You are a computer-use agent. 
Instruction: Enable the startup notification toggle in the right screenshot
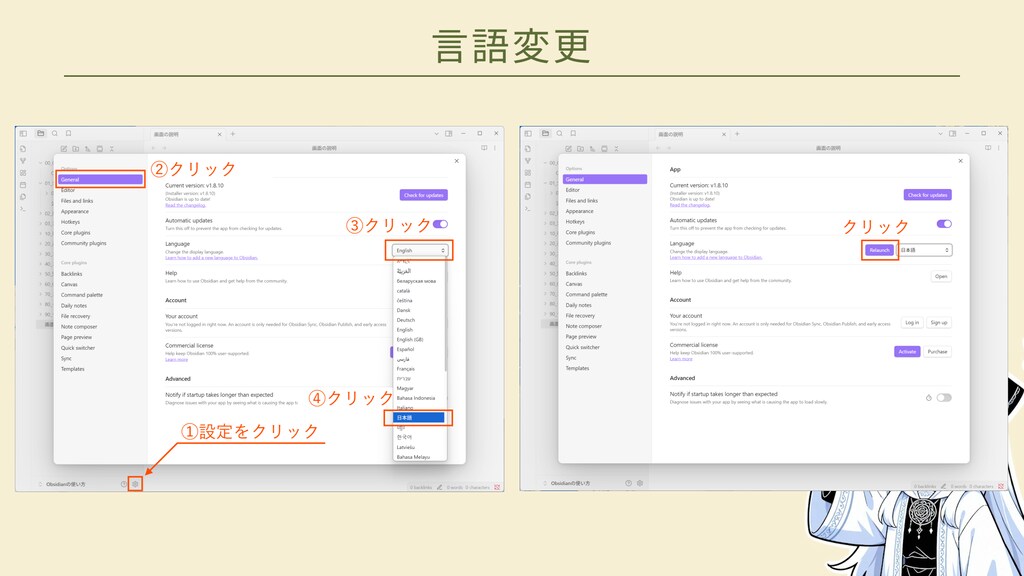[x=944, y=397]
